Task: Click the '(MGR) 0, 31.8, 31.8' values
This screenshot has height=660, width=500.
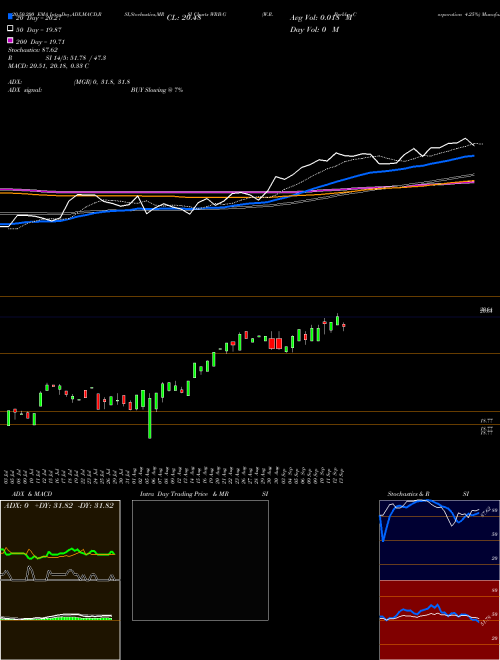Action: point(102,82)
